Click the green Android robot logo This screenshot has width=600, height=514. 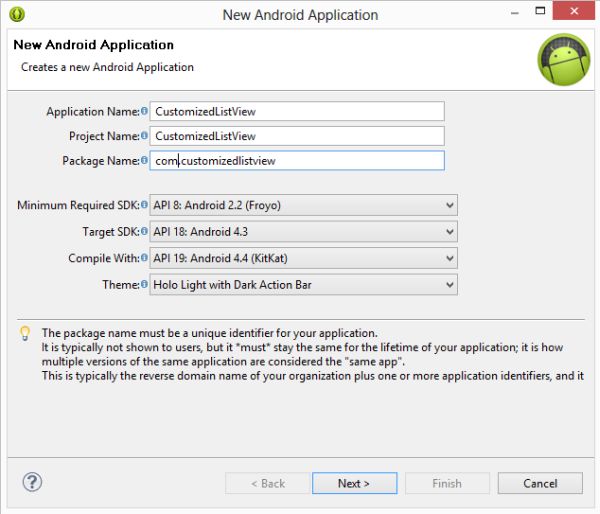coord(563,60)
